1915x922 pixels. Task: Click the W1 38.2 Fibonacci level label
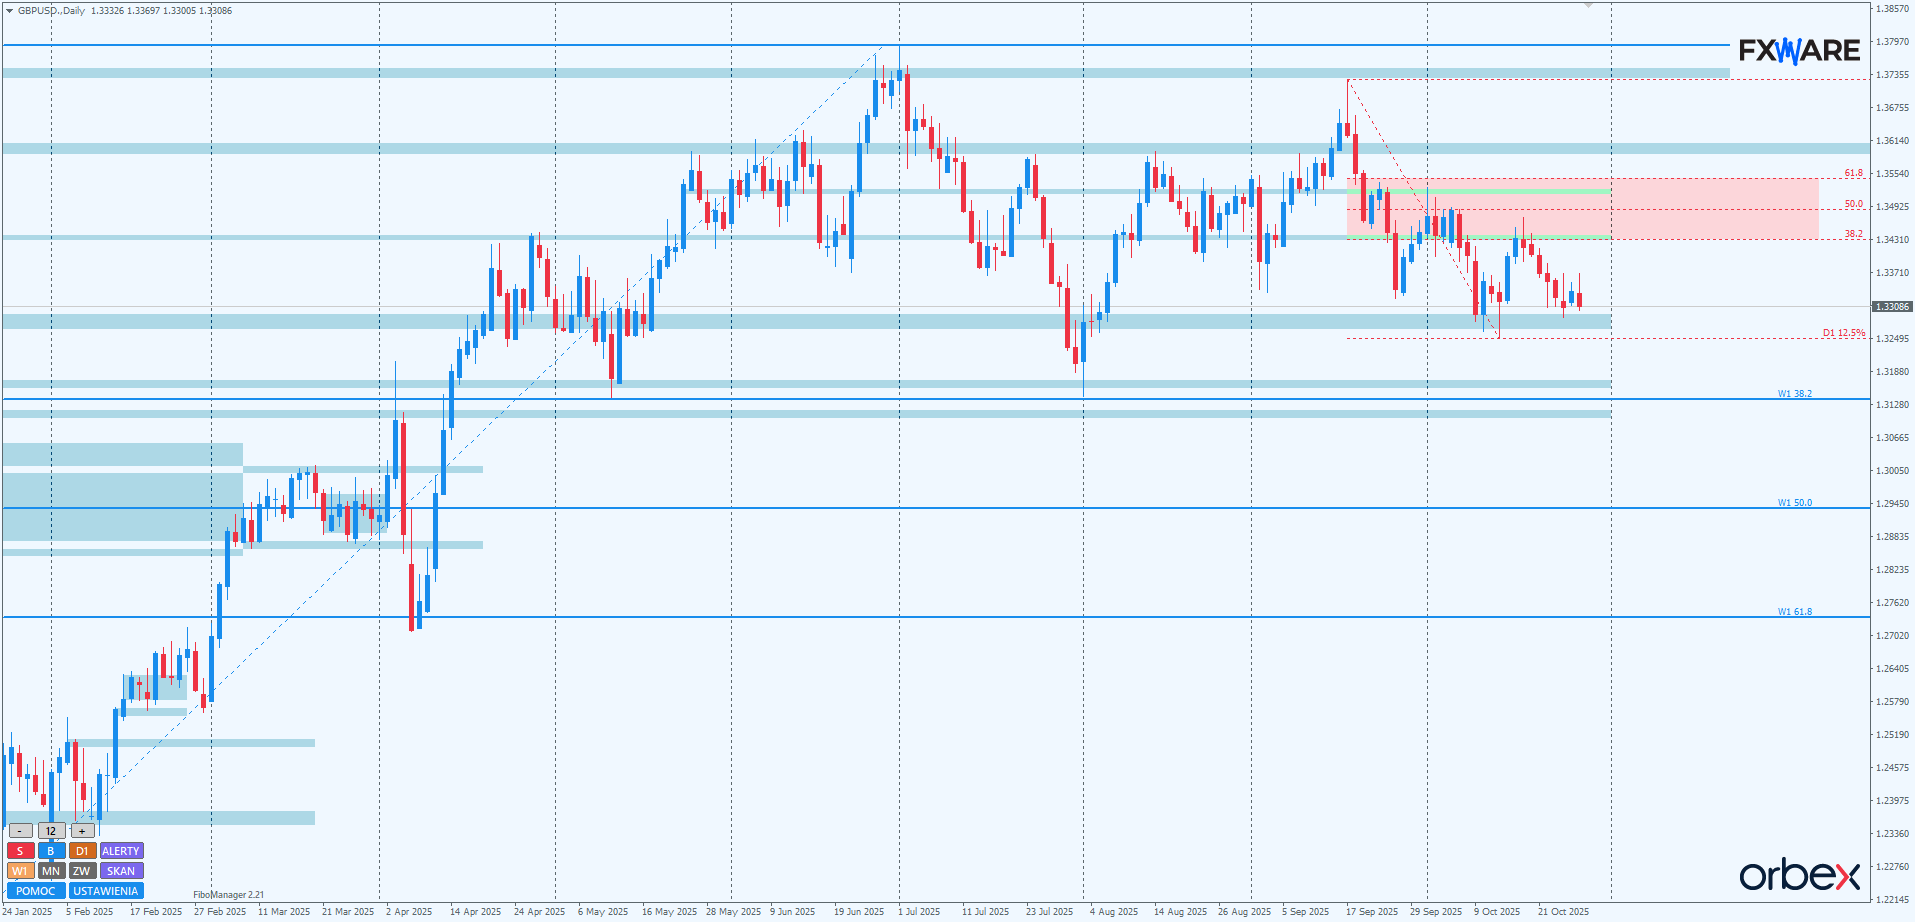pyautogui.click(x=1795, y=394)
